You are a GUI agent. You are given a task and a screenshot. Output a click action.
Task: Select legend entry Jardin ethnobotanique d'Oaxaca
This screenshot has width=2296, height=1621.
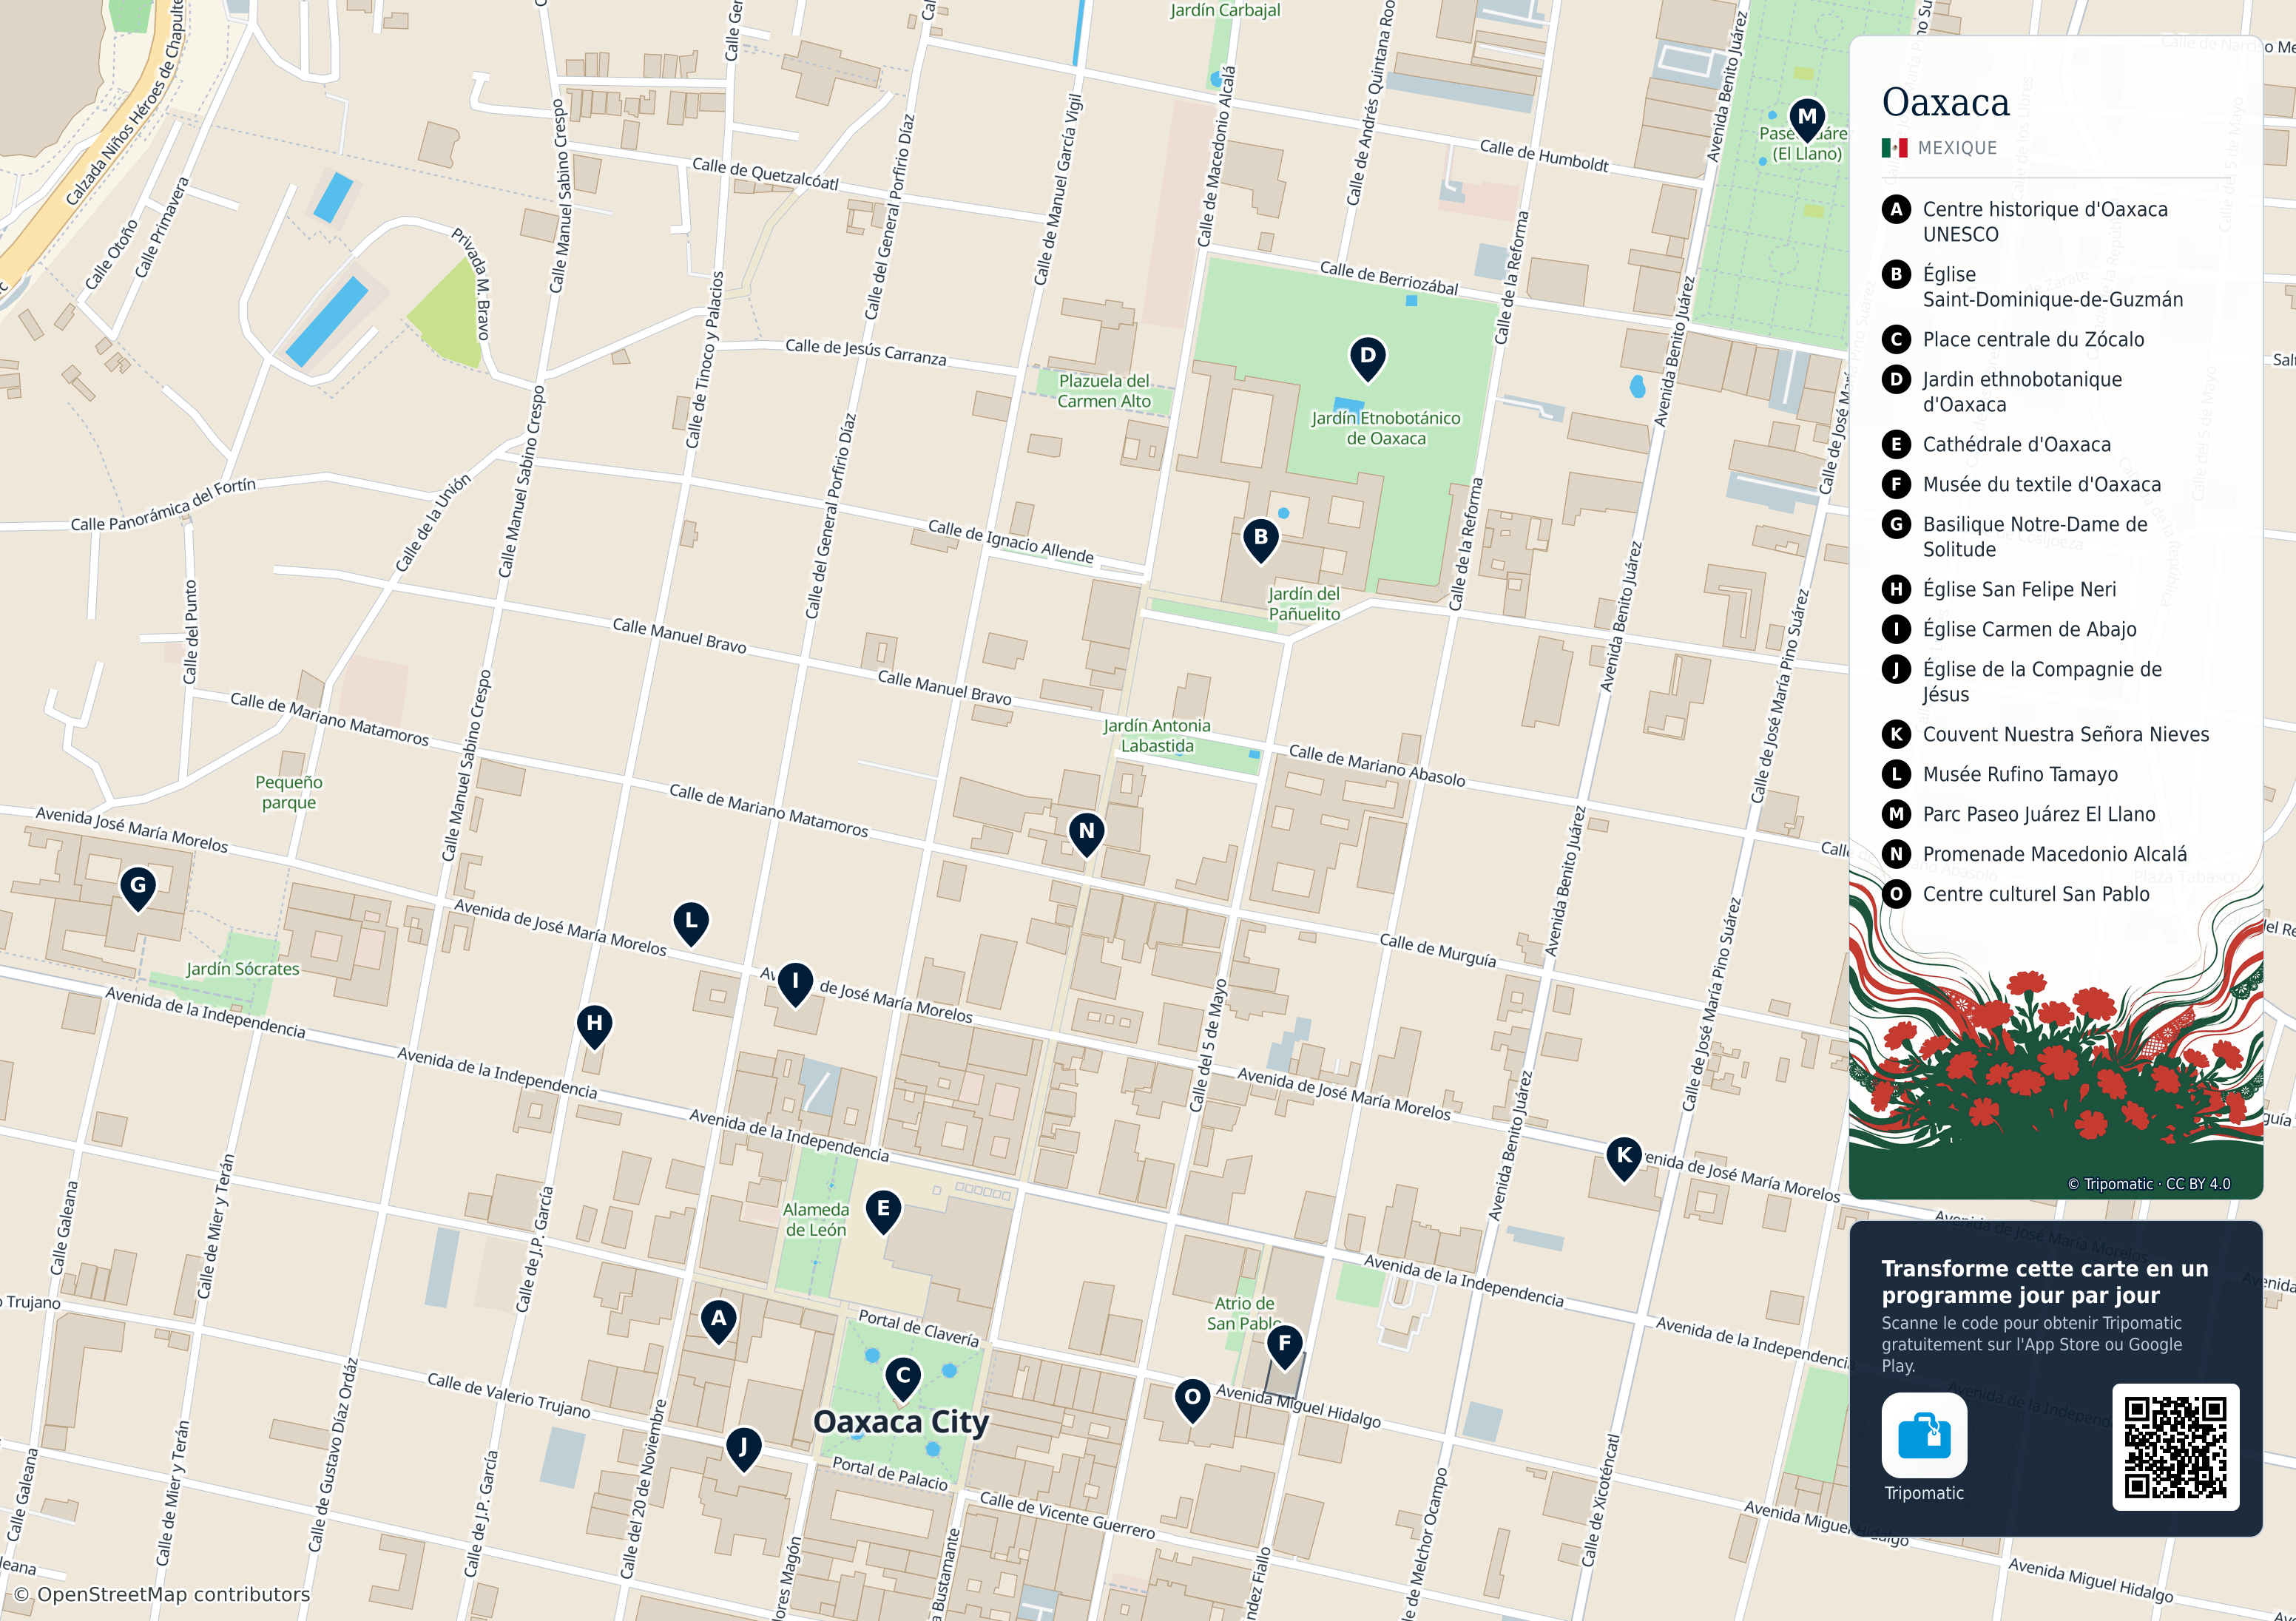[2002, 392]
